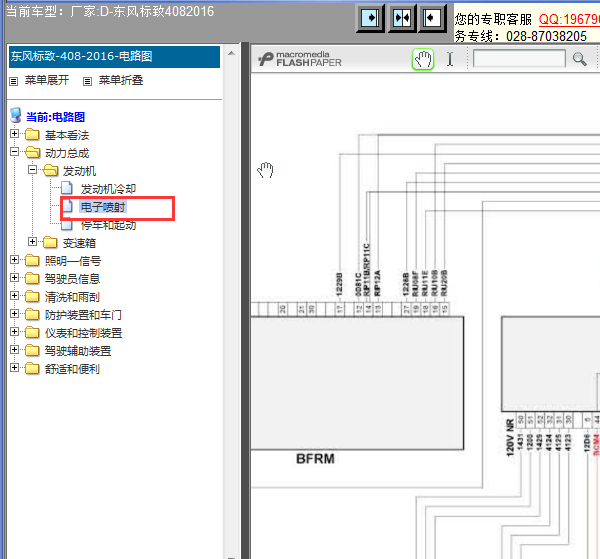
Task: Click 菜单折叠 link
Action: [x=121, y=80]
